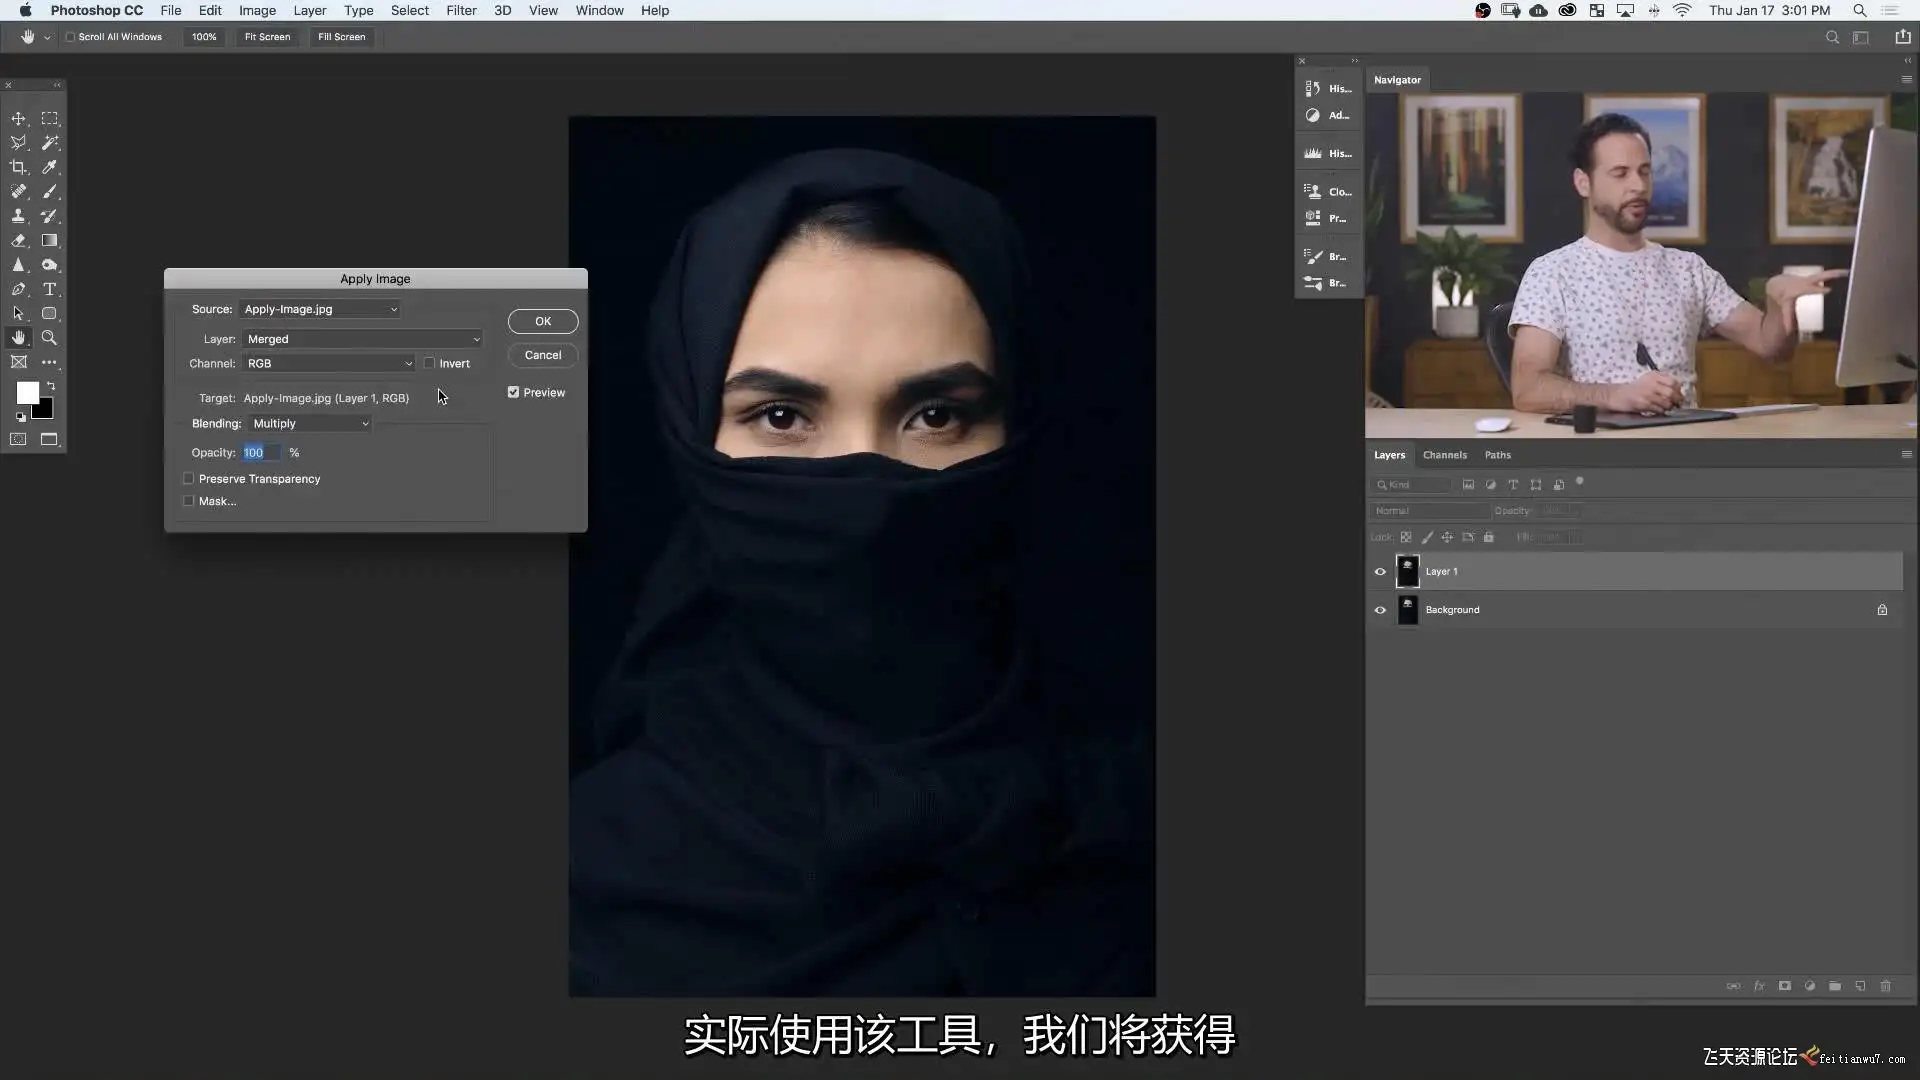Select the Rectangular Marquee tool
This screenshot has height=1080, width=1920.
[x=49, y=119]
